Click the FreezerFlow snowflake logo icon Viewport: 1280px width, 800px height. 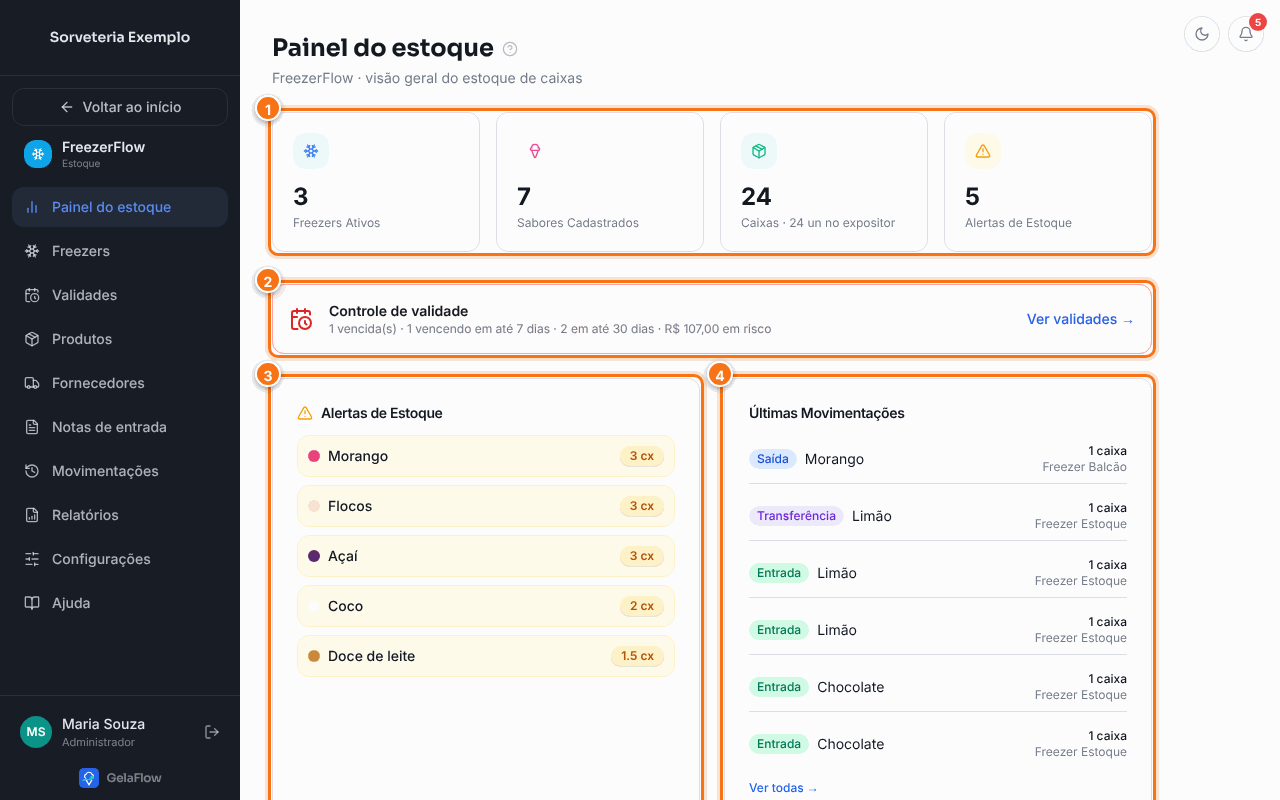pyautogui.click(x=38, y=153)
